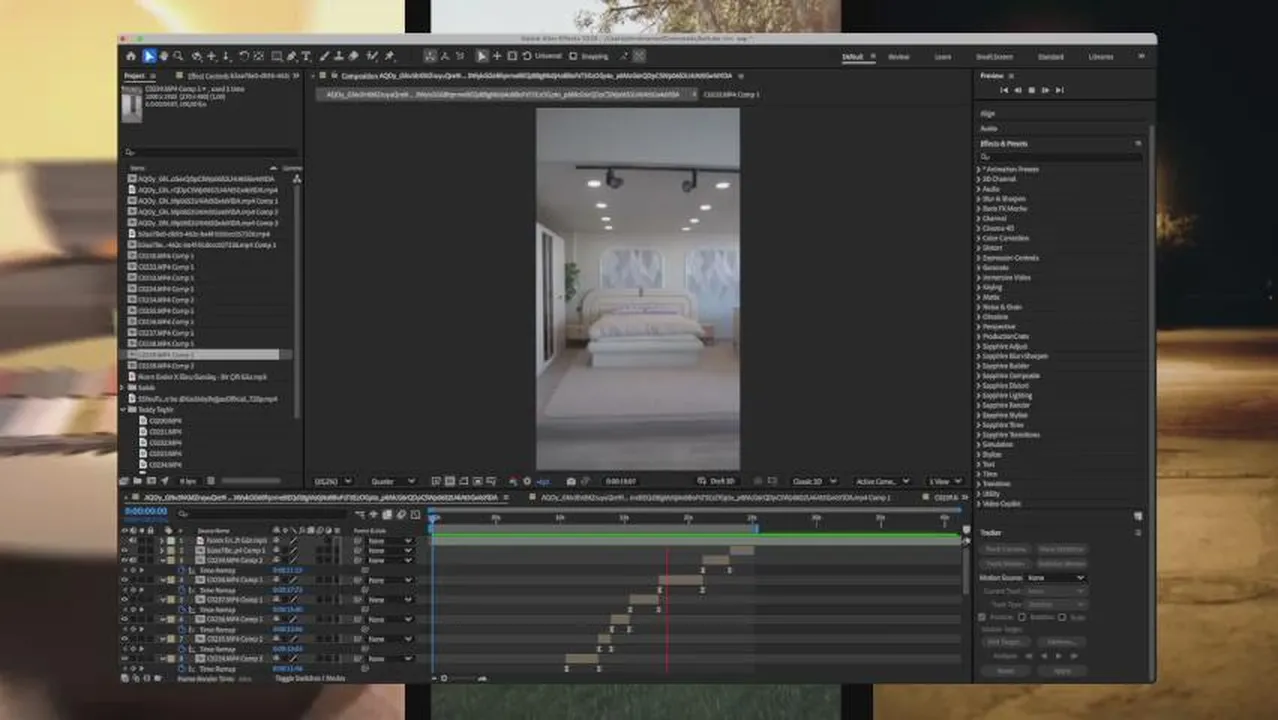This screenshot has width=1278, height=720.
Task: Hide timeline layer 6 with its eye icon
Action: tap(125, 619)
